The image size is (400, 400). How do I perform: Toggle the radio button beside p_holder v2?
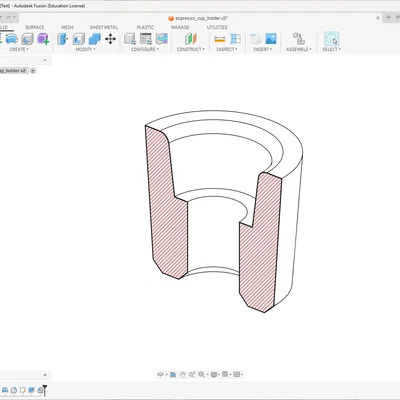(x=33, y=71)
